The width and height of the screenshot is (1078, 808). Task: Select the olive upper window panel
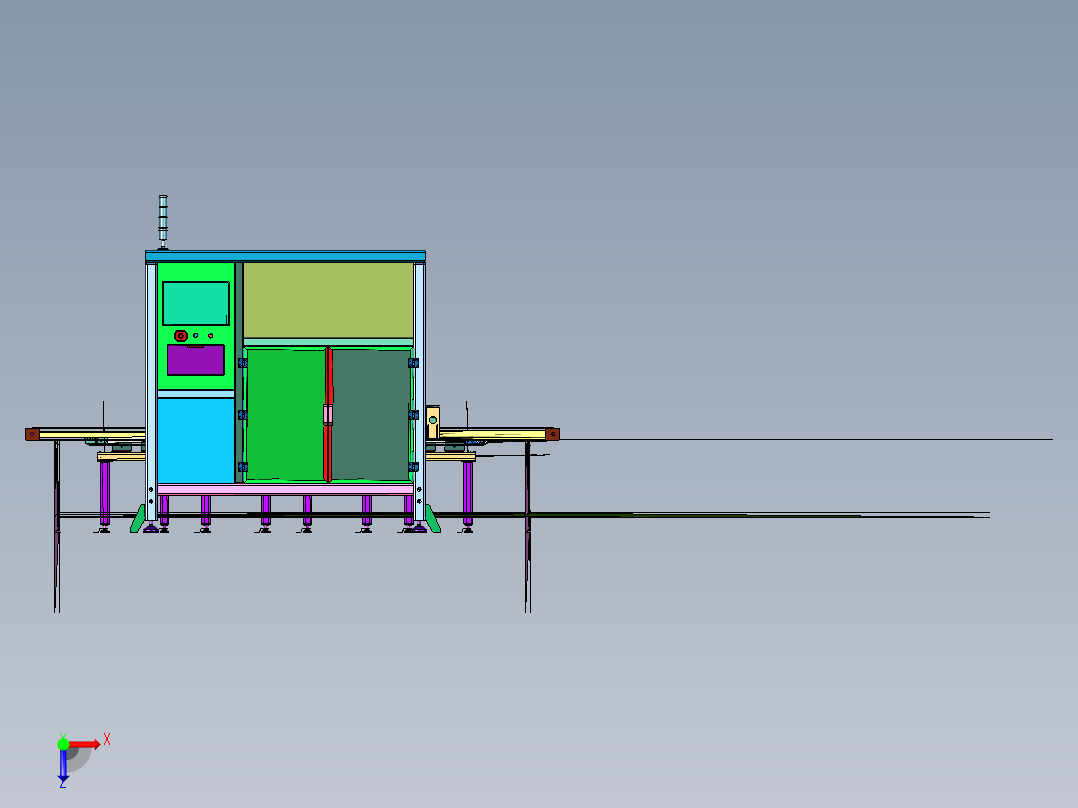click(328, 301)
